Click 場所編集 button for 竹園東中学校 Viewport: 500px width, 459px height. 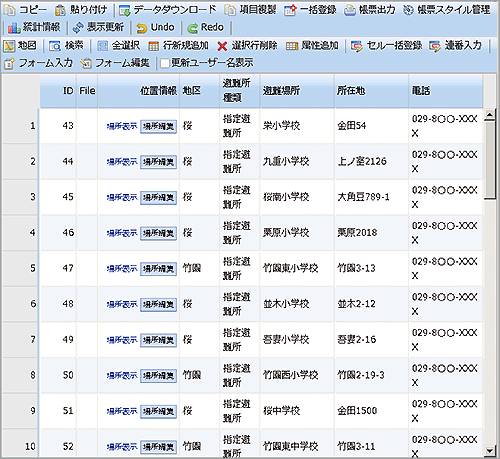158,447
